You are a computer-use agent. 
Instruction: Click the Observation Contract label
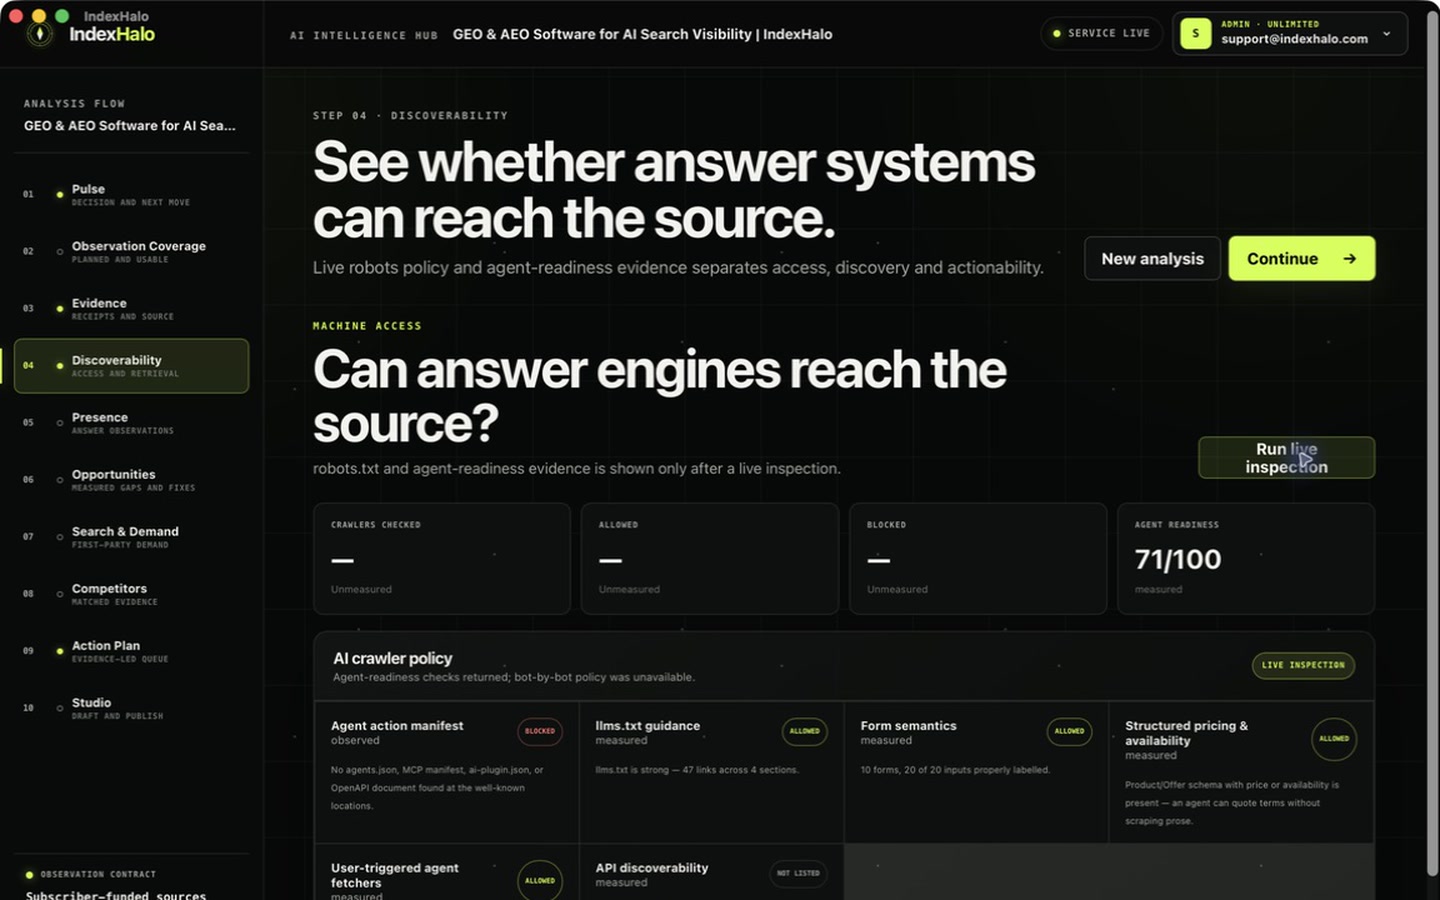tap(98, 874)
